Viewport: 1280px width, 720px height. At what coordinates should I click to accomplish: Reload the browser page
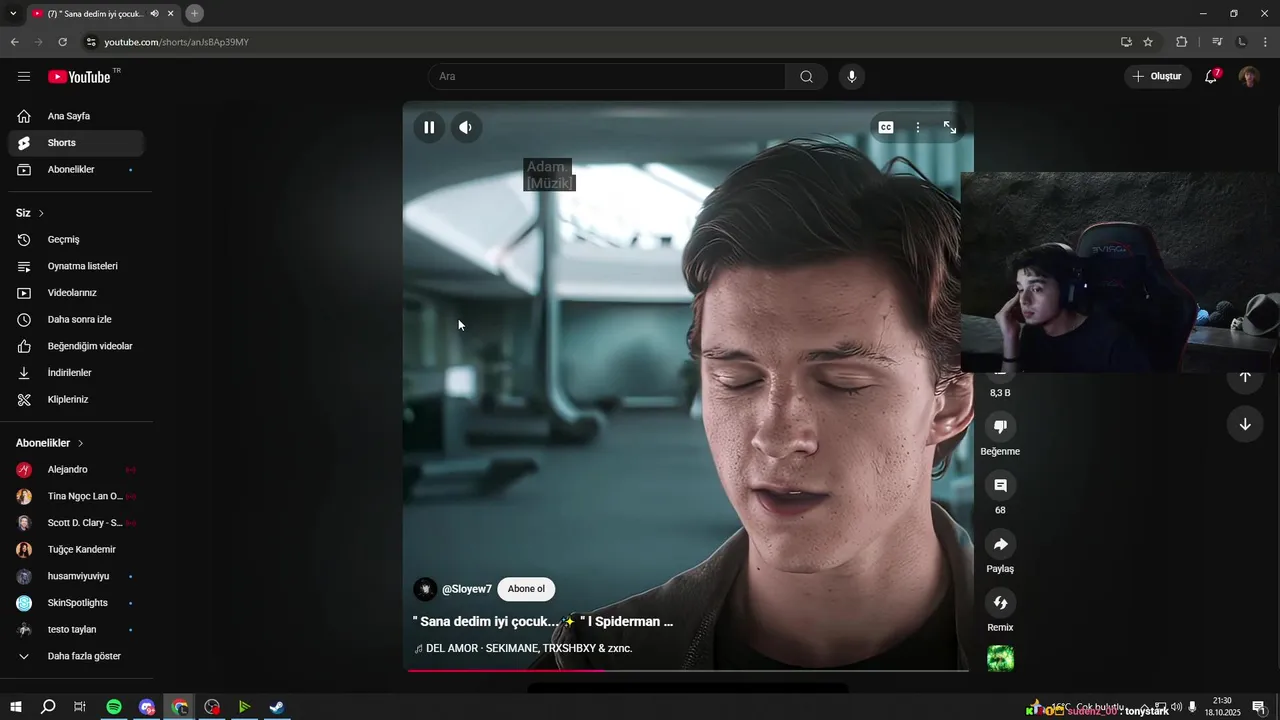pos(62,42)
